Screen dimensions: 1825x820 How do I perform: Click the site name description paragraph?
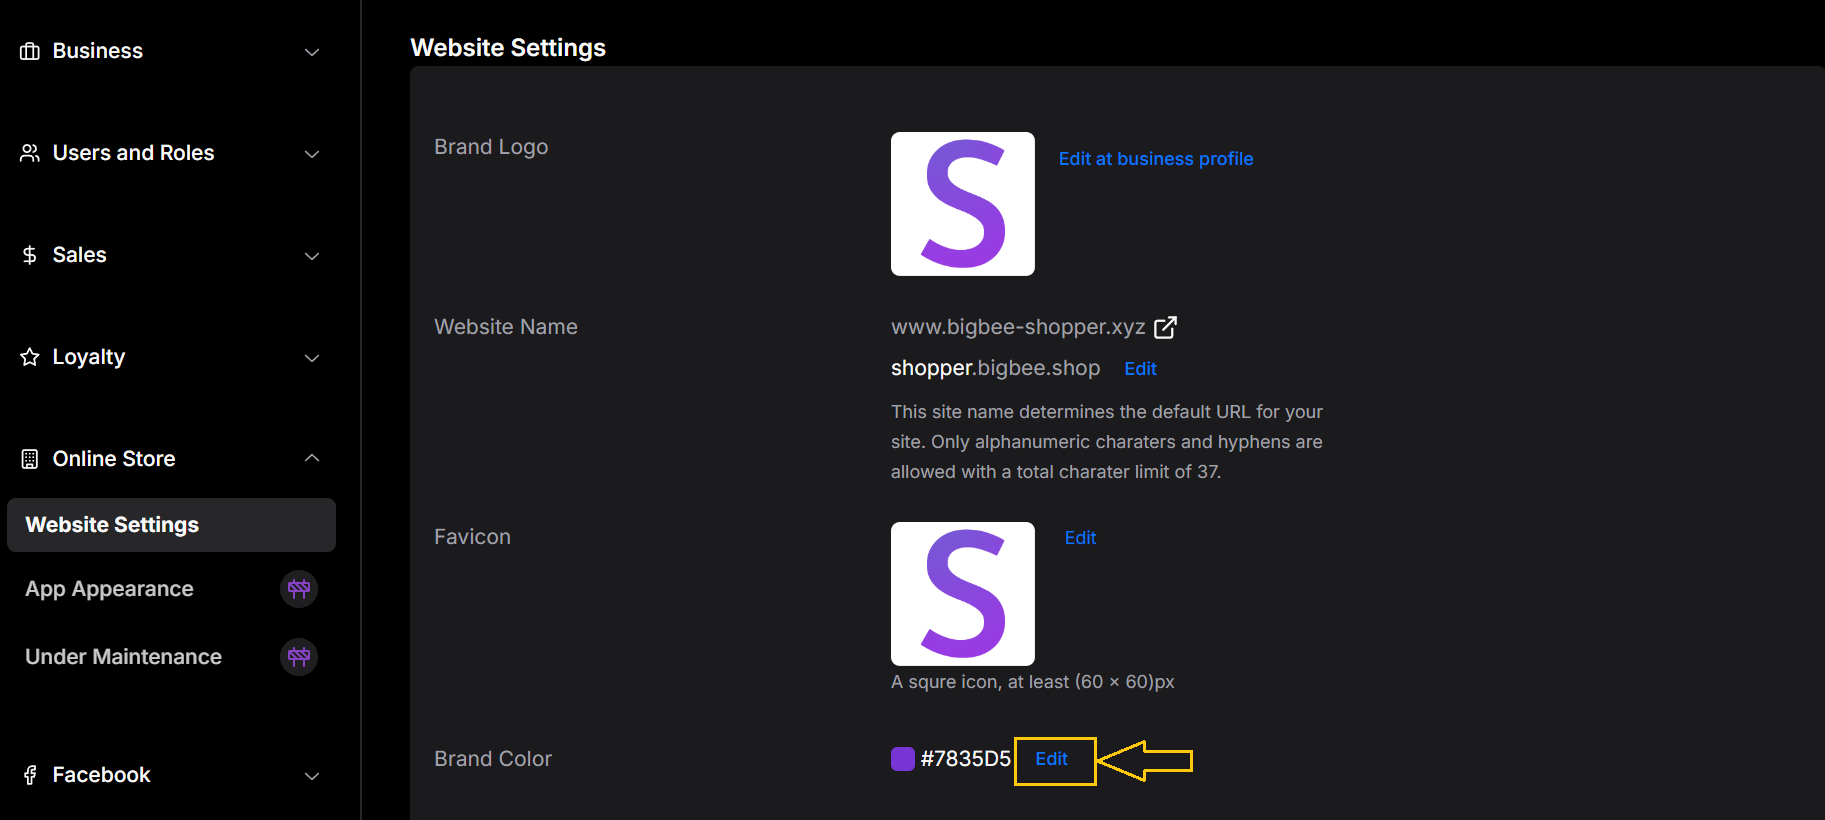1107,442
